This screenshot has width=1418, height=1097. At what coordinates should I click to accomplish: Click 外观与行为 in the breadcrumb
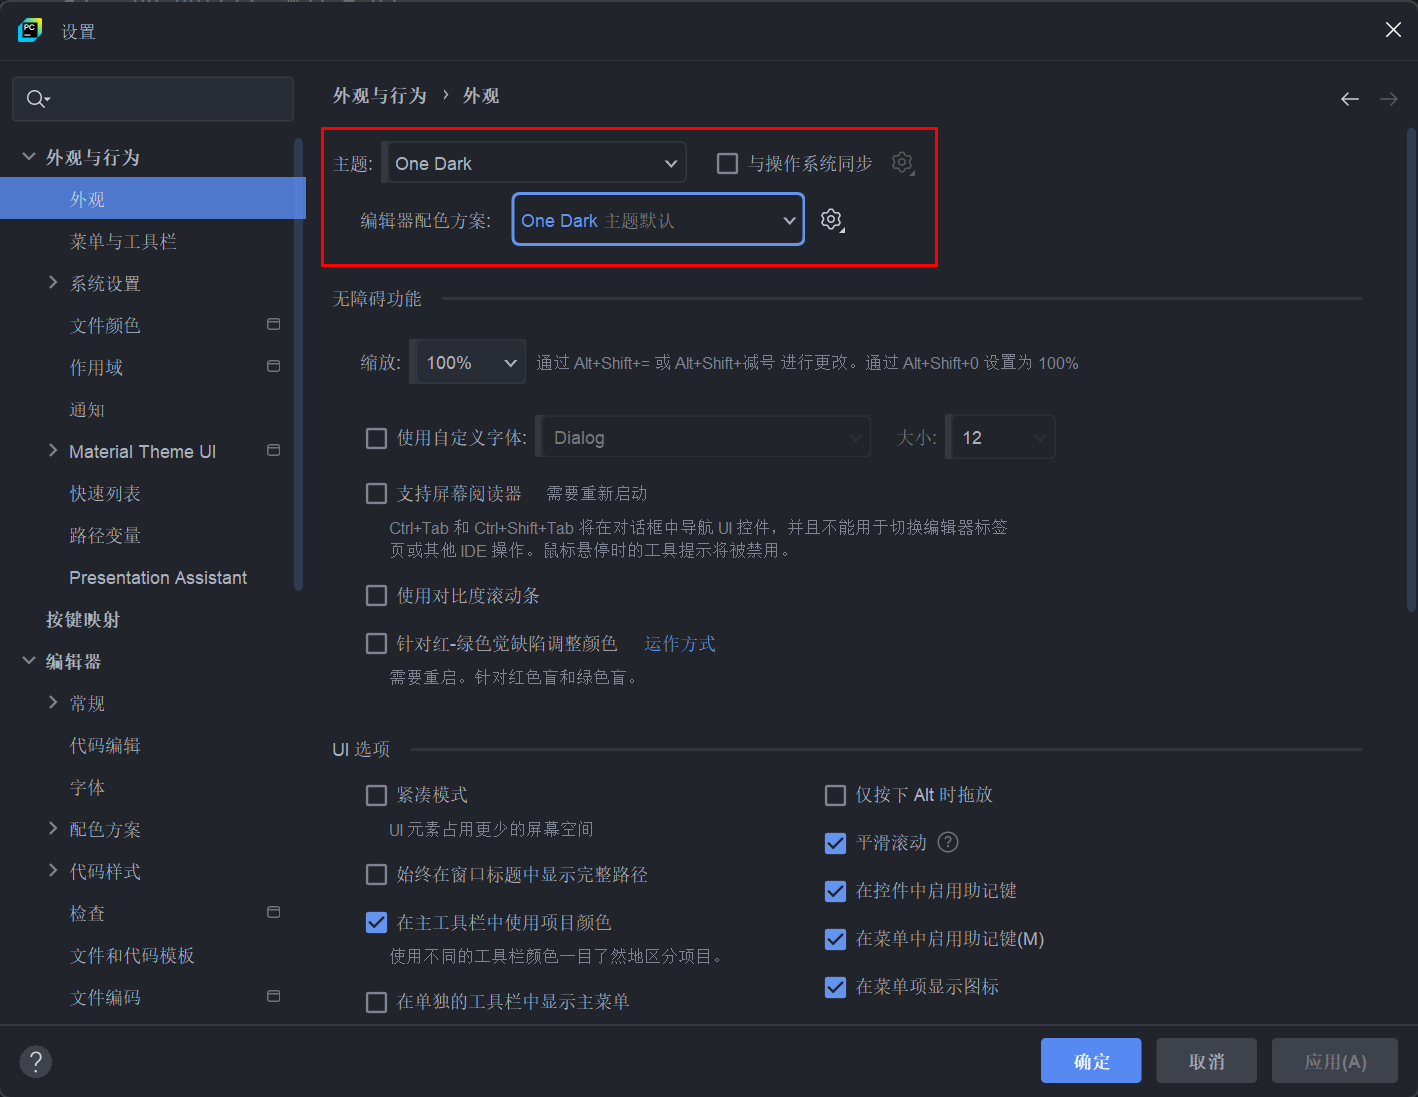[380, 96]
